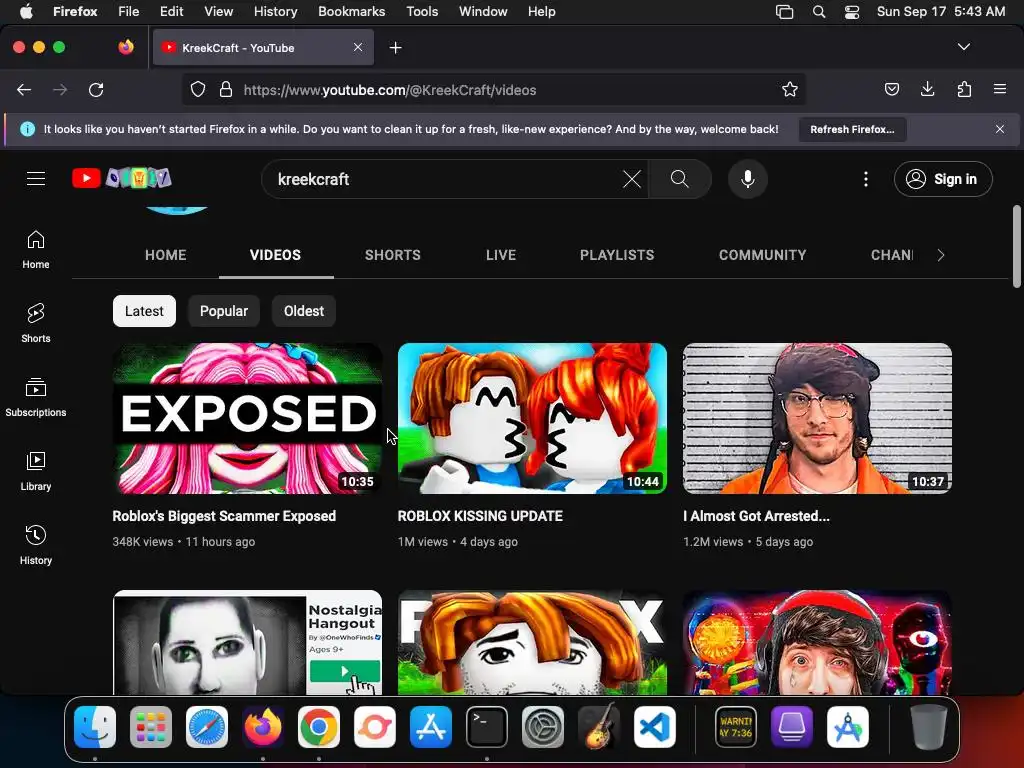1024x768 pixels.
Task: Open the View menu
Action: (x=218, y=12)
